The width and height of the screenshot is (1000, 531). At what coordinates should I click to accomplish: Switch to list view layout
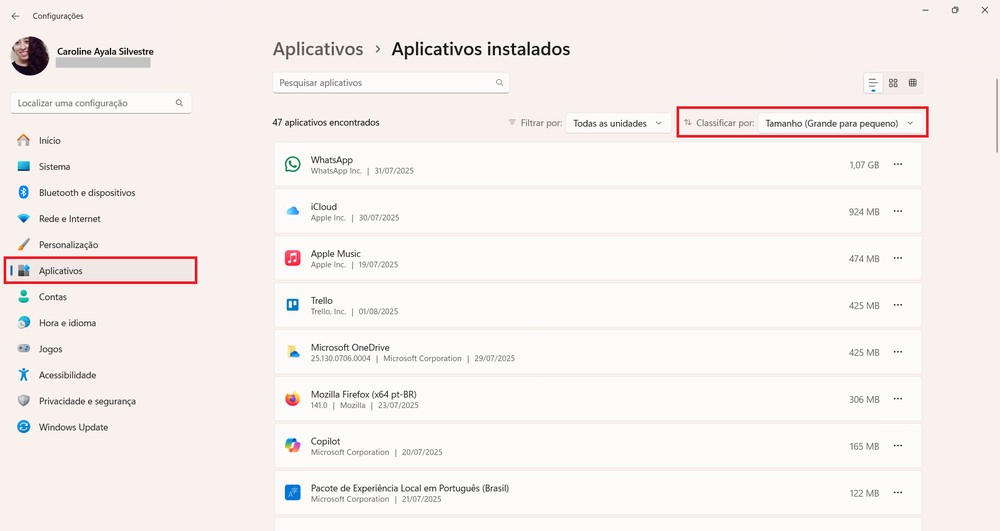[x=873, y=83]
